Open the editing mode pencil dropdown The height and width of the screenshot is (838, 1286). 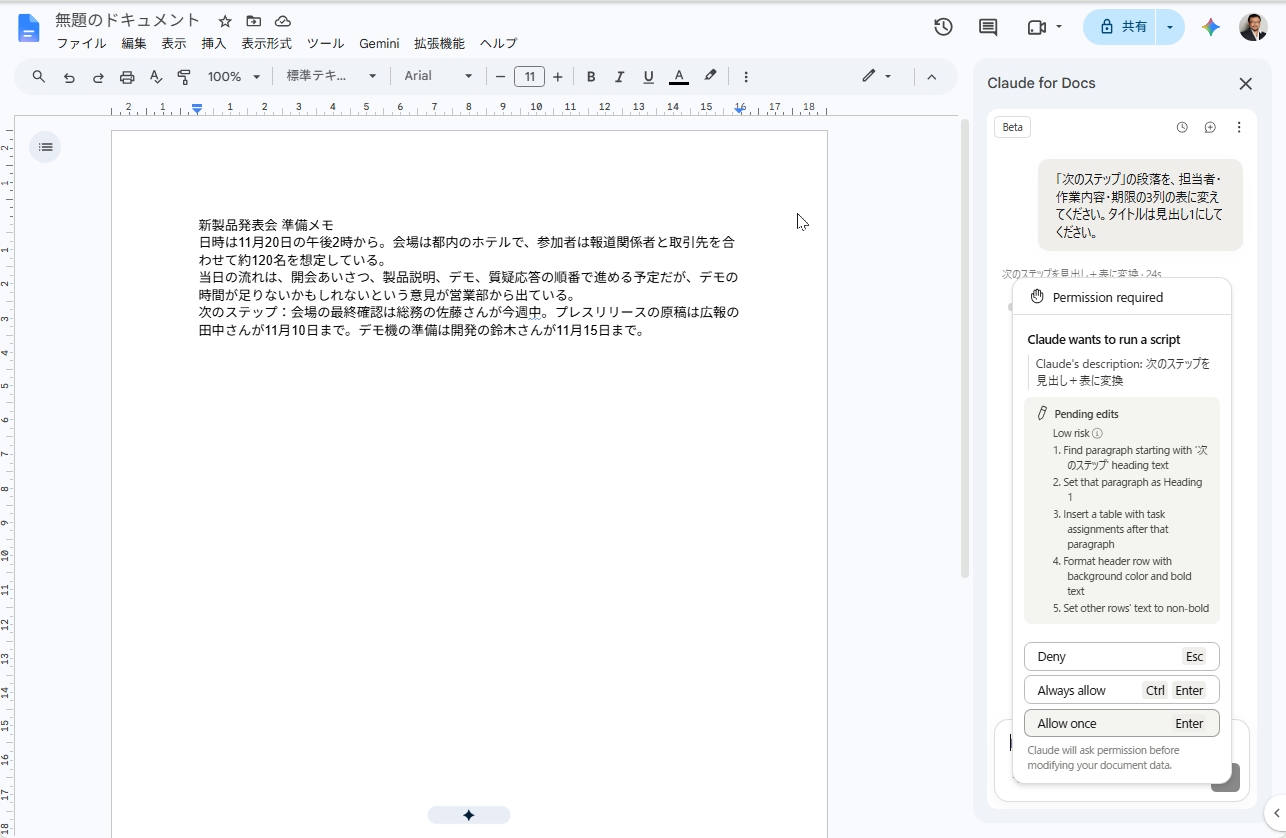[x=876, y=77]
